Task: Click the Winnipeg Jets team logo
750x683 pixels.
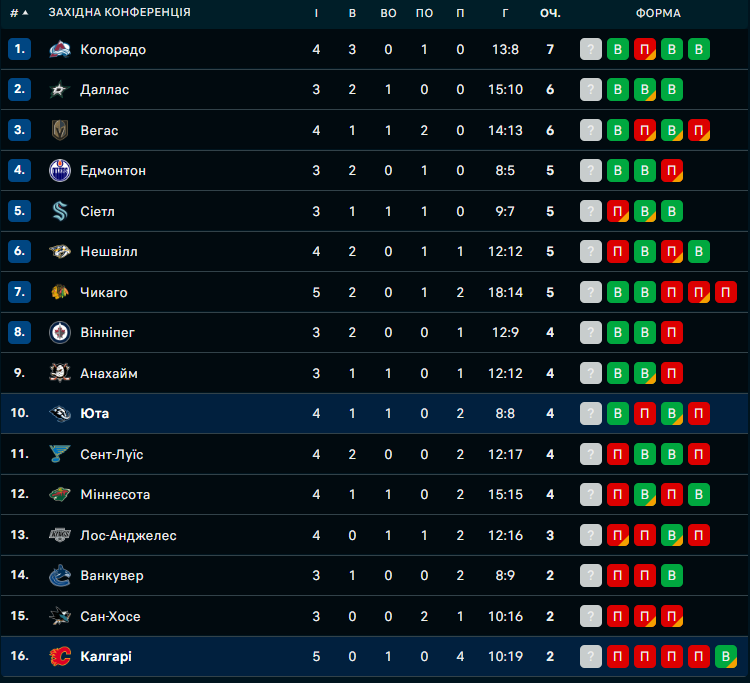Action: (60, 332)
